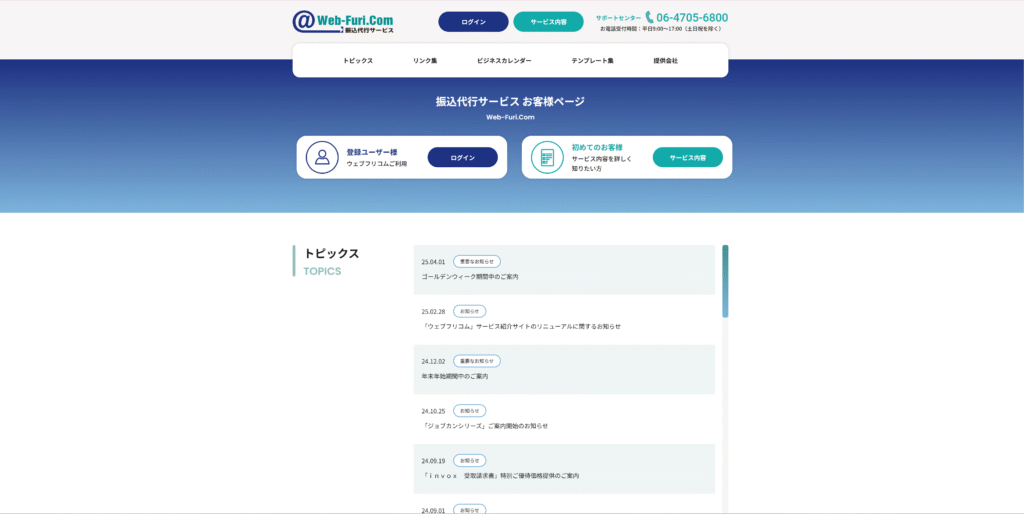Viewport: 1024px width, 514px height.
Task: Open the トピックス nav item
Action: pyautogui.click(x=358, y=61)
